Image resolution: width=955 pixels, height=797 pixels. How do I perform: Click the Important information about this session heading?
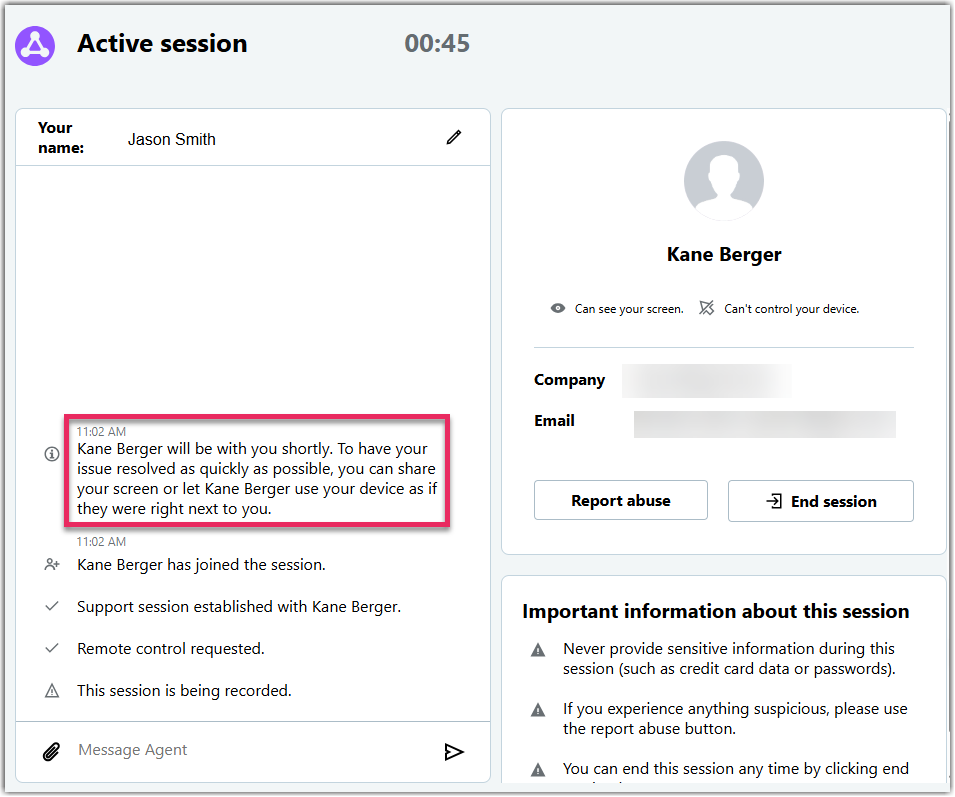(x=715, y=611)
